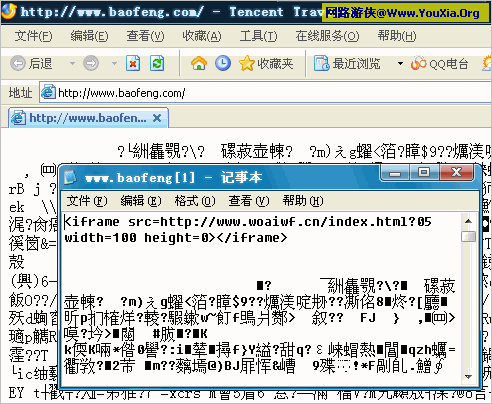Open the browser 在线服务(O) menu
The height and width of the screenshot is (404, 492).
pos(327,36)
